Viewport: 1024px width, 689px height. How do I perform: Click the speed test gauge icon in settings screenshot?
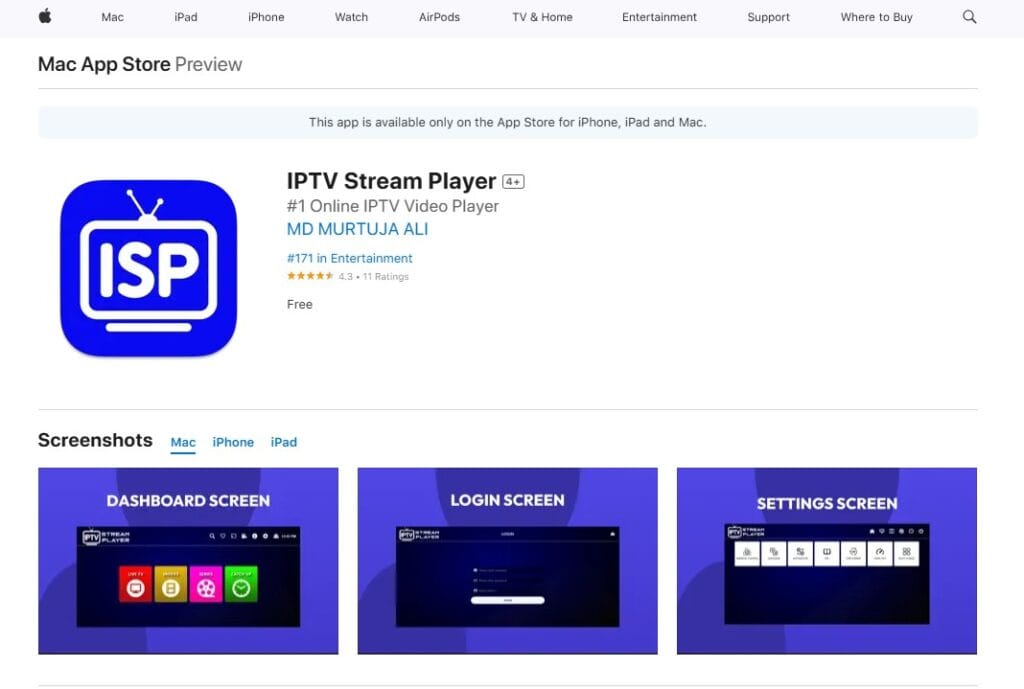880,551
